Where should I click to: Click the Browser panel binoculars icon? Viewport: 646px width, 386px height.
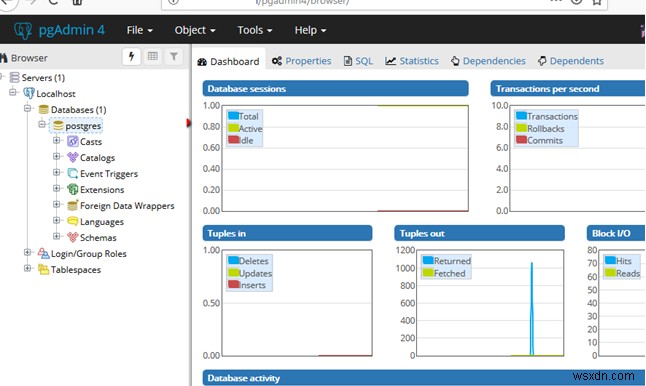pos(4,58)
